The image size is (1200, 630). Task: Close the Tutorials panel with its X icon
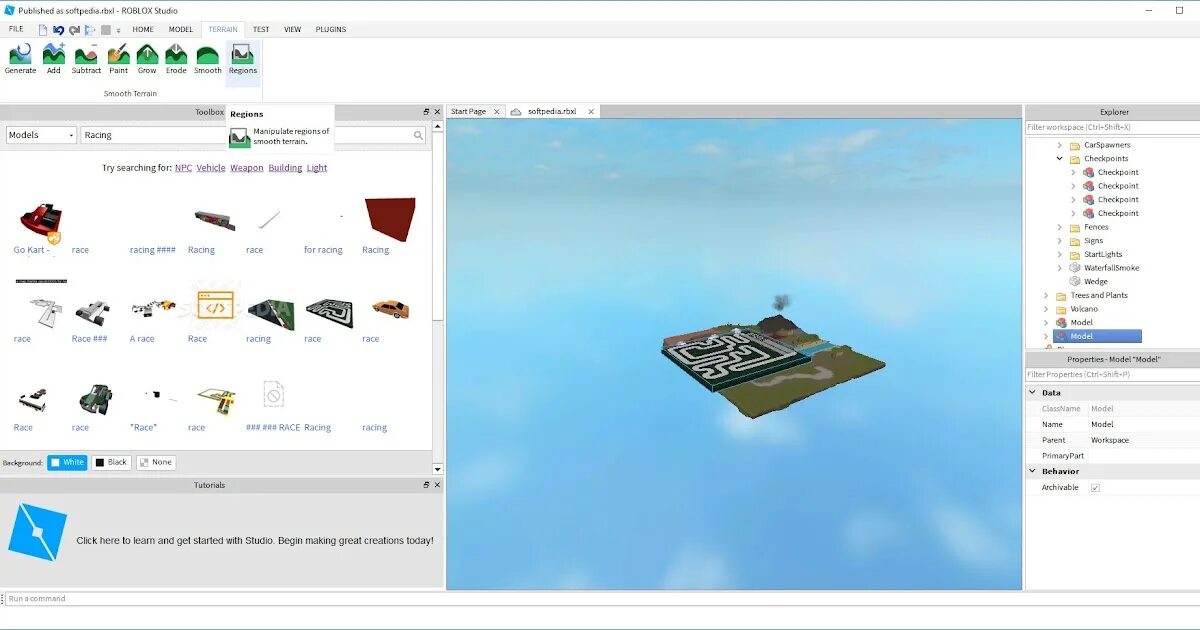437,485
